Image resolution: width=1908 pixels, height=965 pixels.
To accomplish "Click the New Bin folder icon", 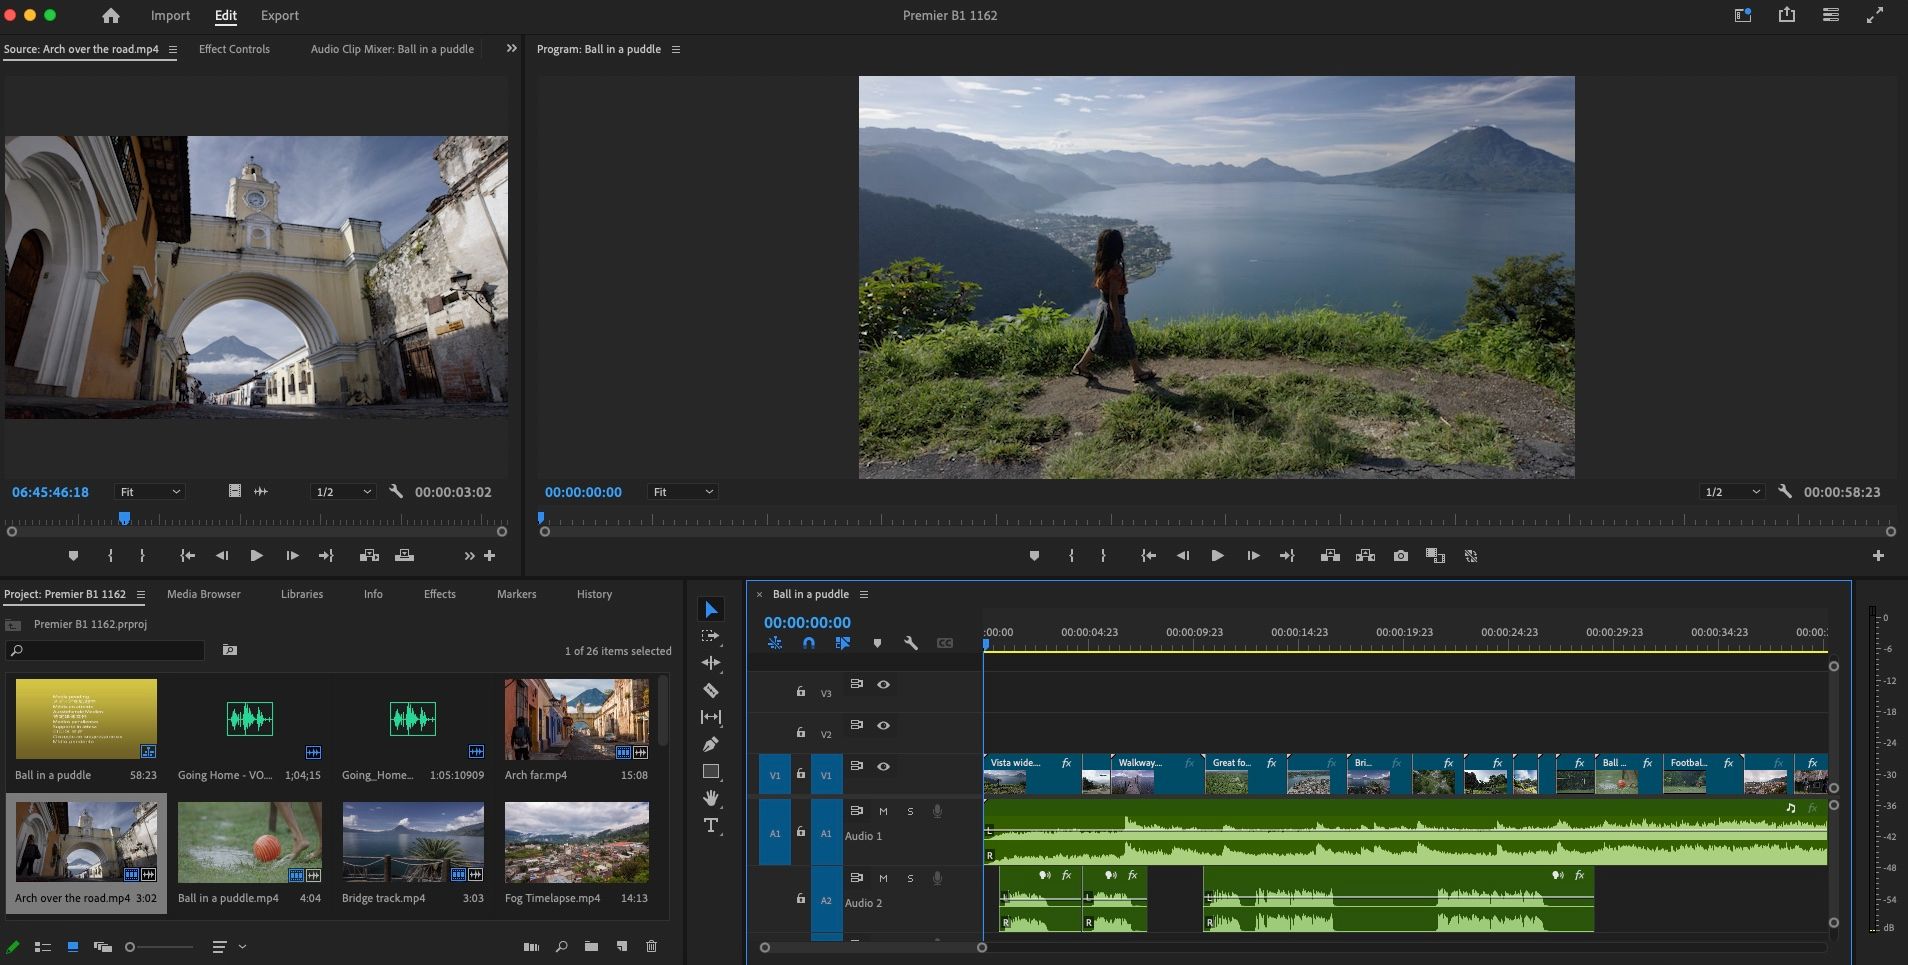I will (x=591, y=946).
